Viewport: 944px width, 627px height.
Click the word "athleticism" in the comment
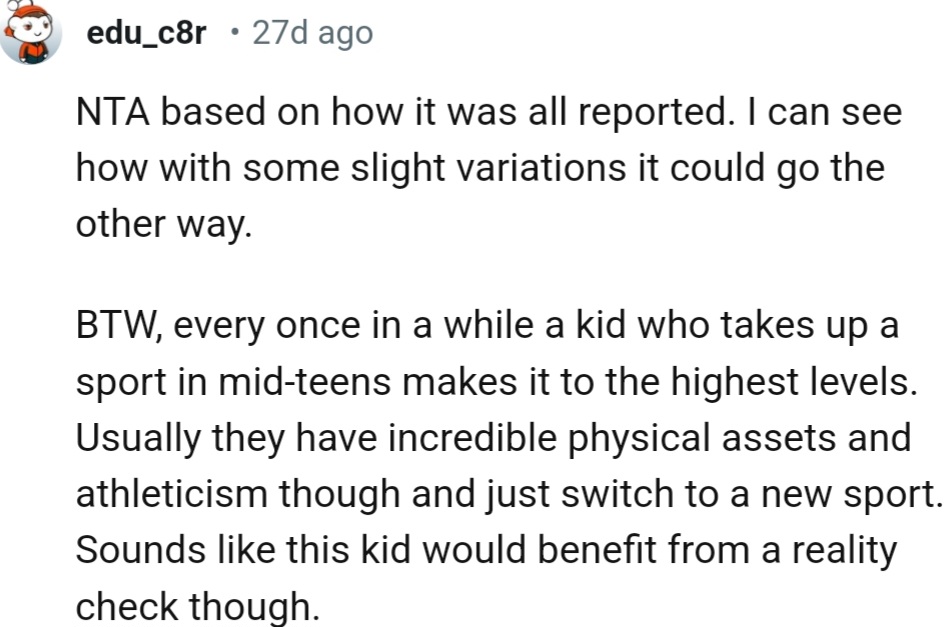click(x=169, y=493)
